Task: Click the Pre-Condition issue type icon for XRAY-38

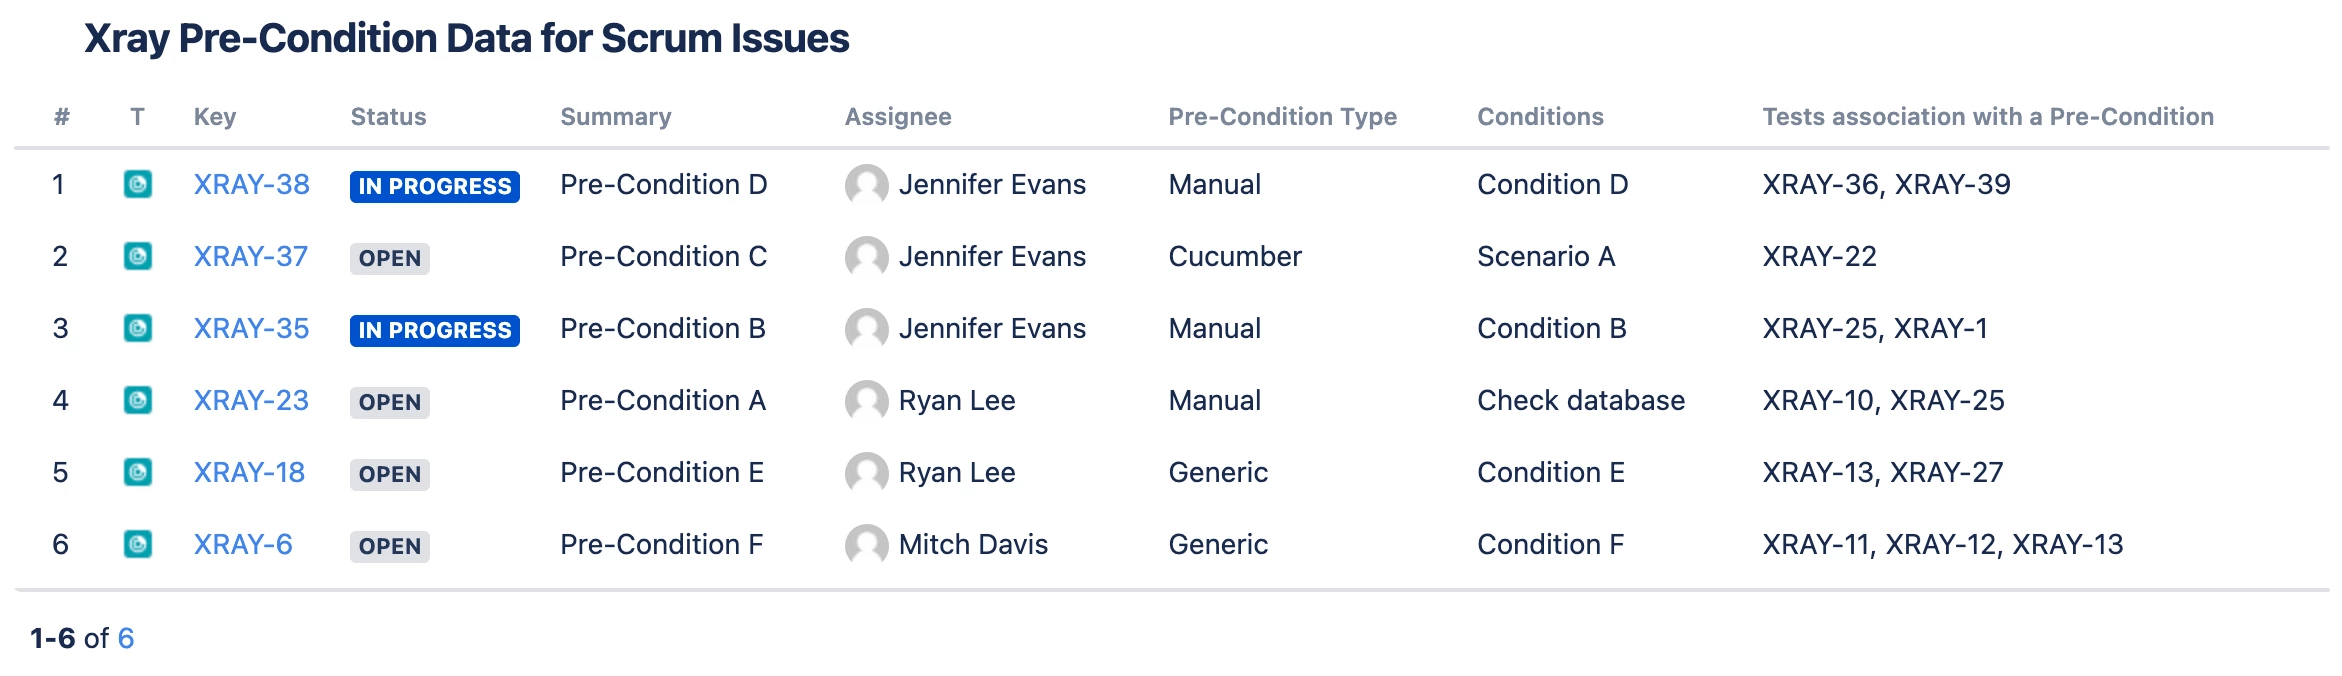Action: [x=138, y=185]
